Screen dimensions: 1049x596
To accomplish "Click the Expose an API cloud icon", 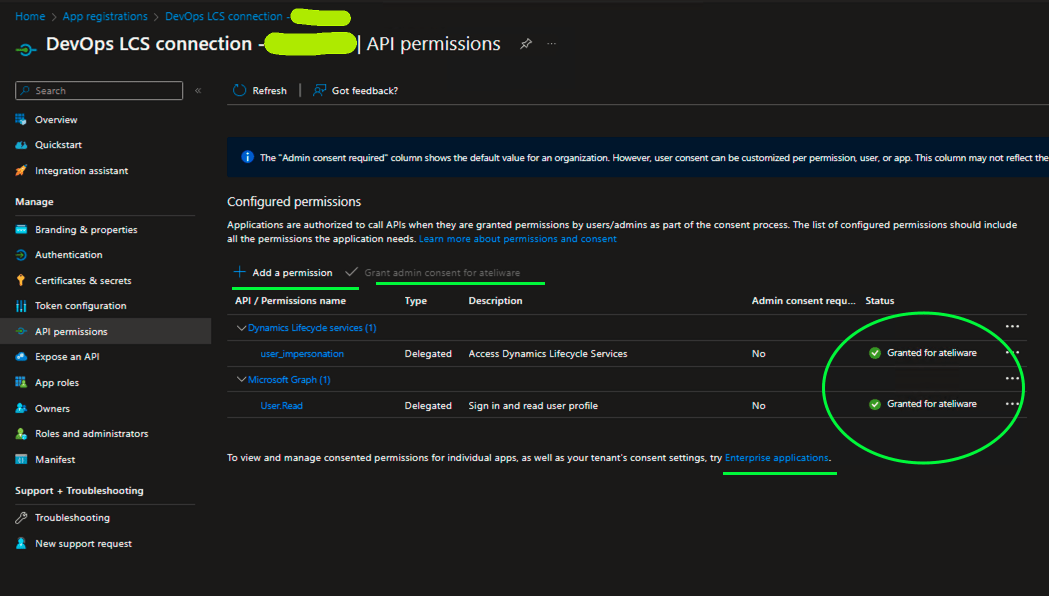I will click(21, 357).
